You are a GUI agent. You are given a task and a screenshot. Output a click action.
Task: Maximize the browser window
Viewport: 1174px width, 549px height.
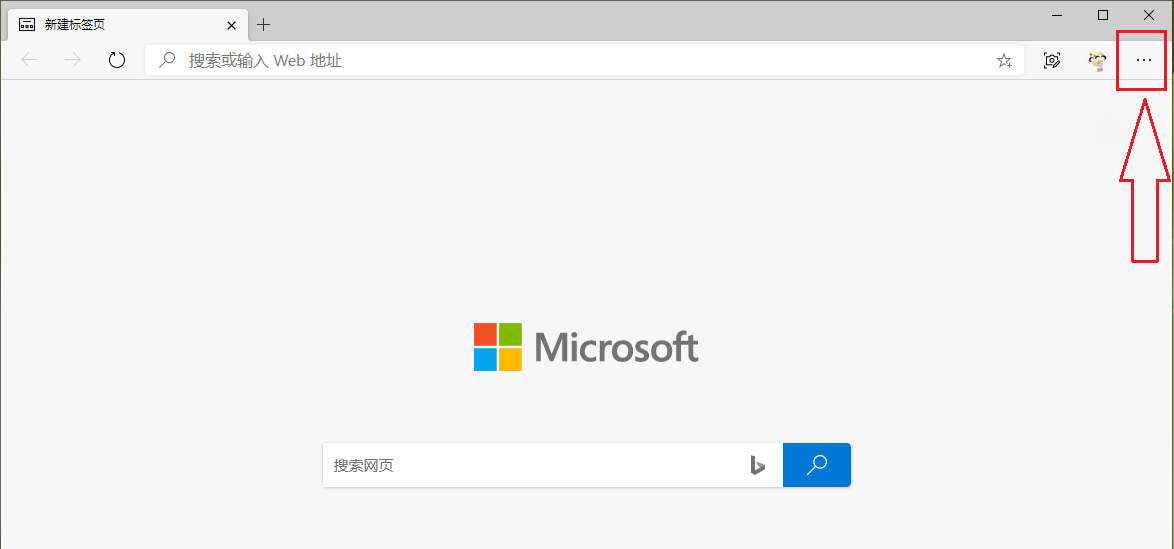point(1103,15)
